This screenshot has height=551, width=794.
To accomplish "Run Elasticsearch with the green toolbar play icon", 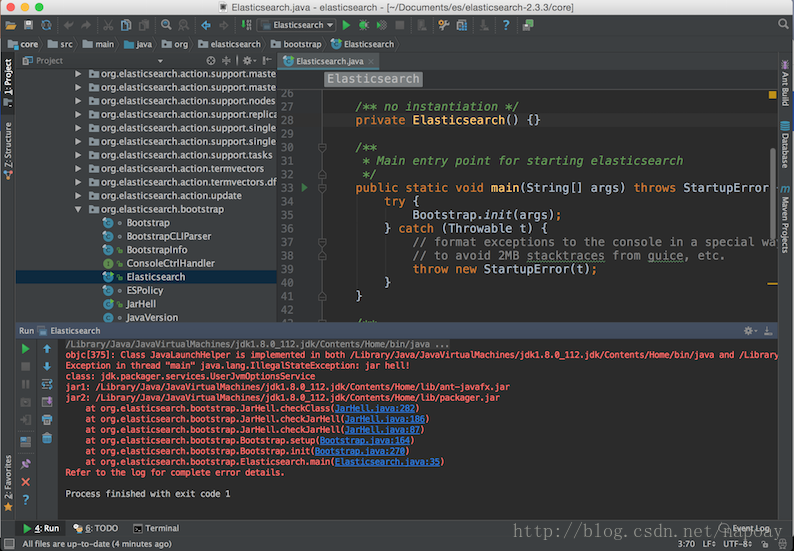I will click(x=346, y=25).
